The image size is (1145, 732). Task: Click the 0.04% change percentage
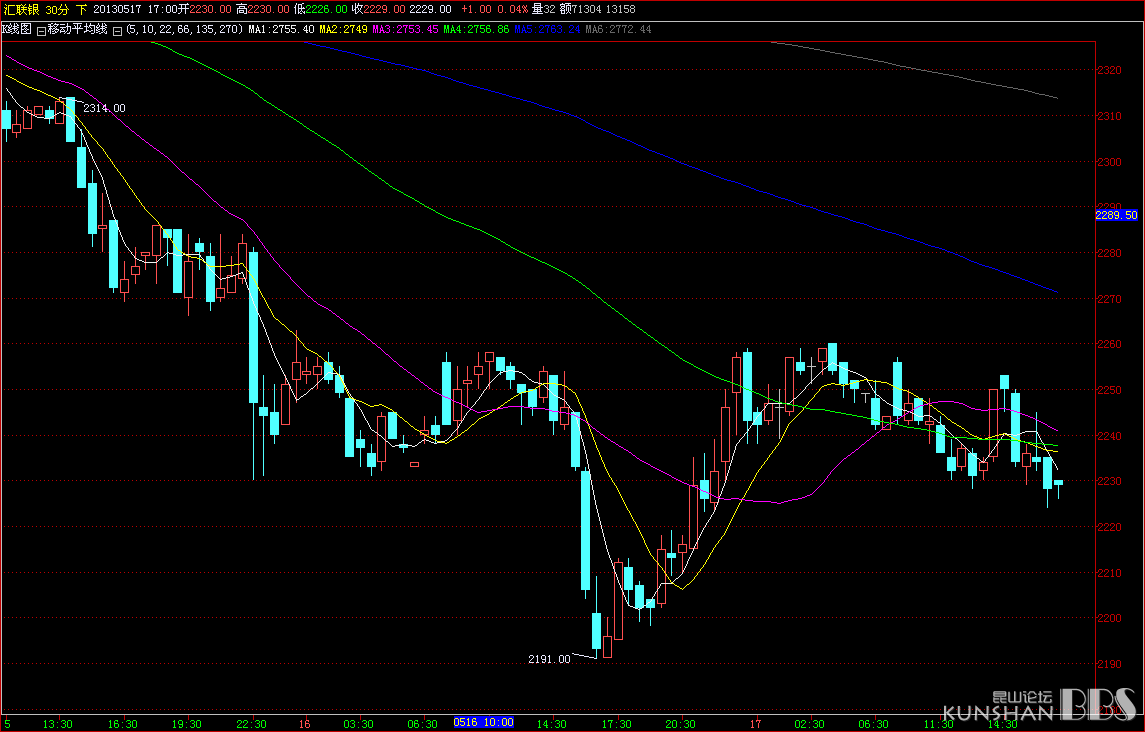[x=512, y=9]
